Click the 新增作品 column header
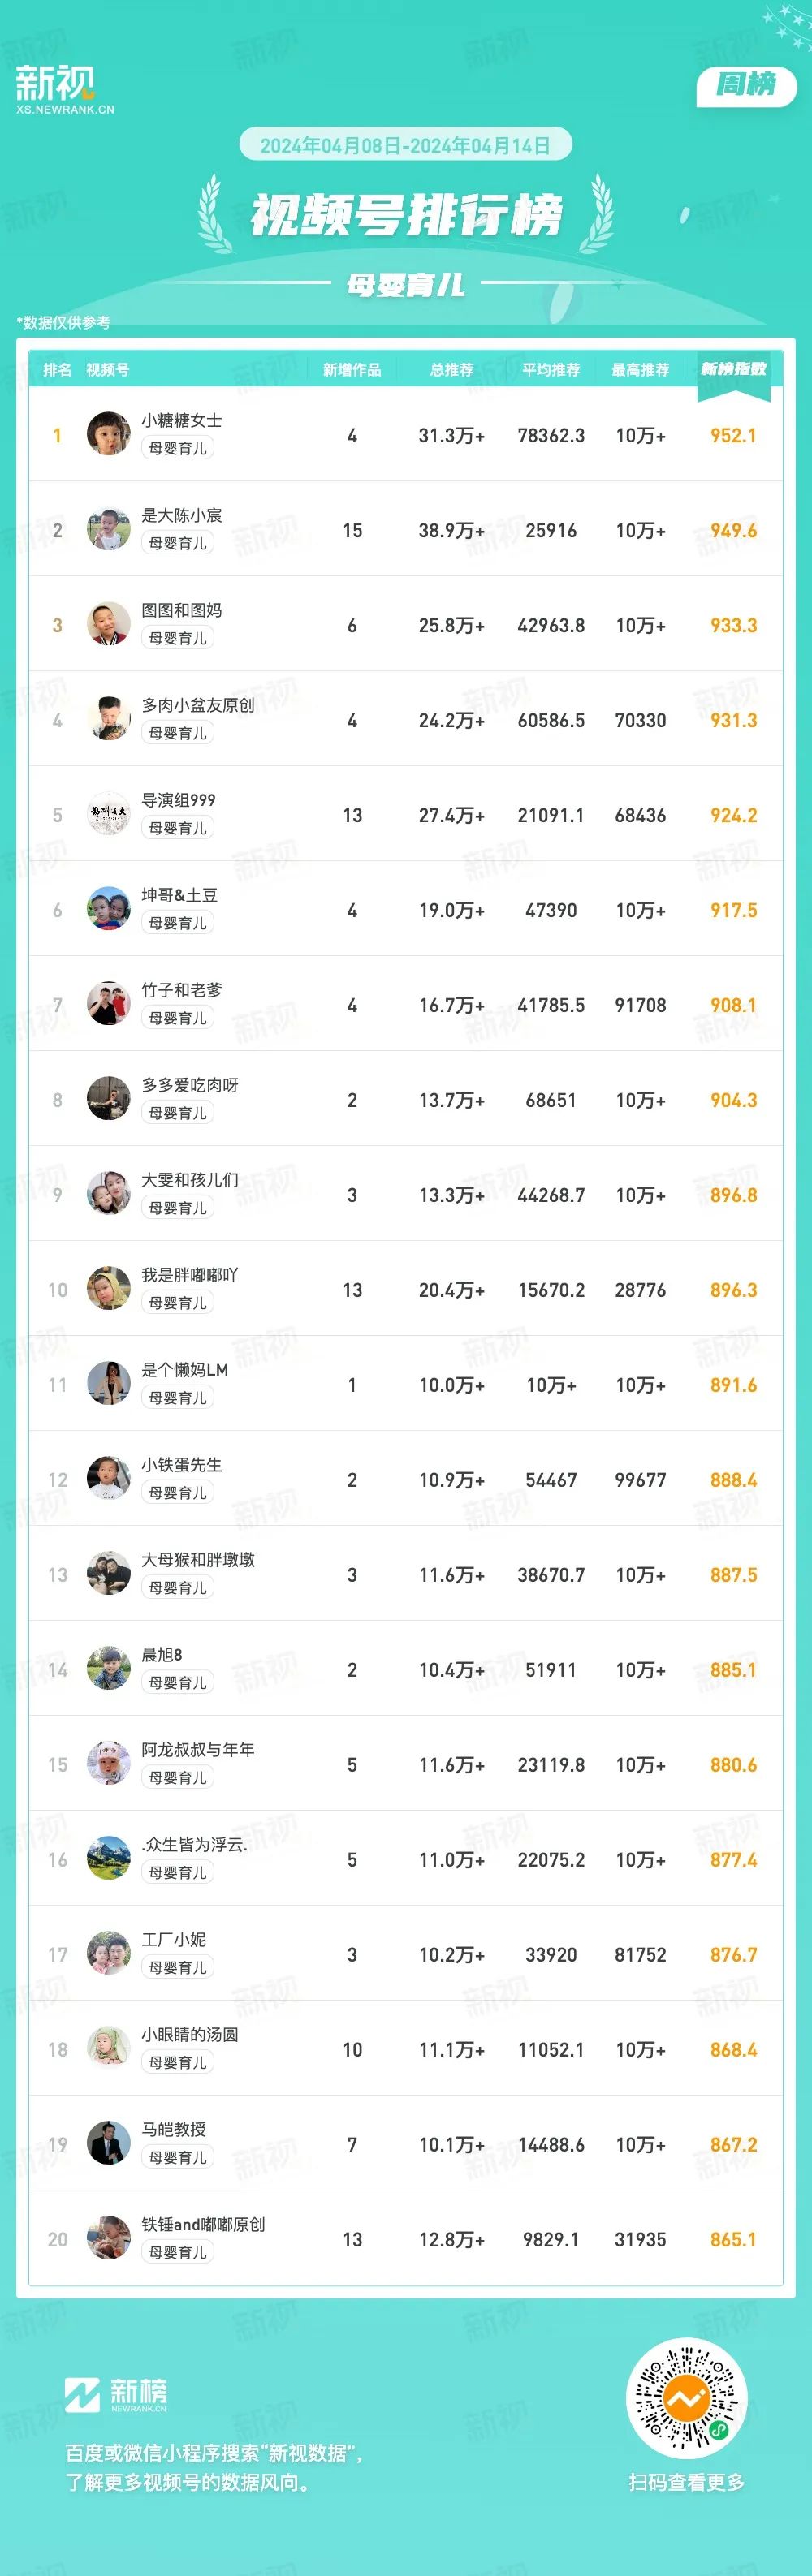 click(x=352, y=370)
